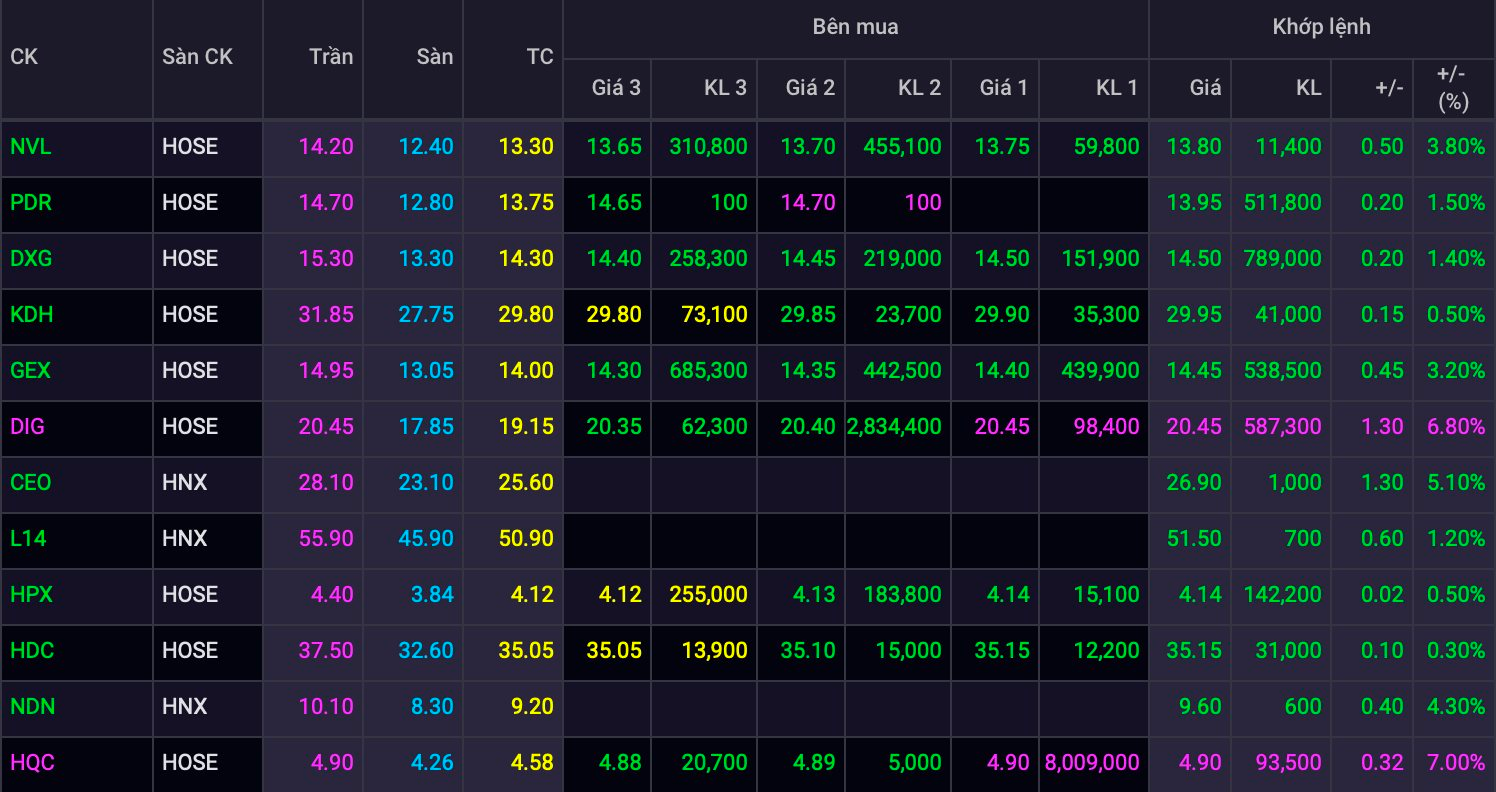Select the Bên mua group header

(856, 27)
